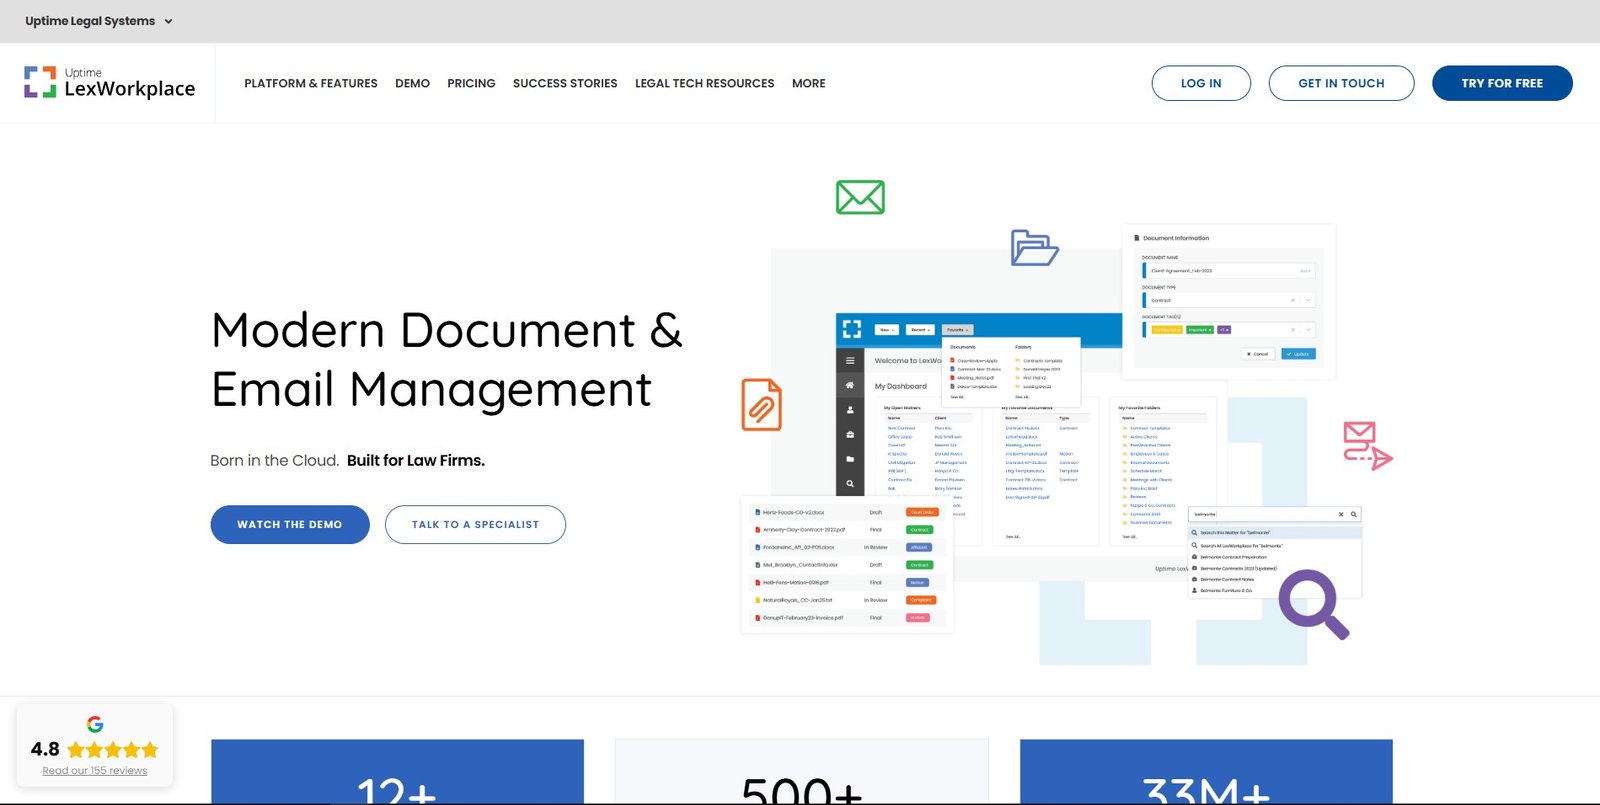Go to the Pricing page
The image size is (1600, 805).
[471, 84]
